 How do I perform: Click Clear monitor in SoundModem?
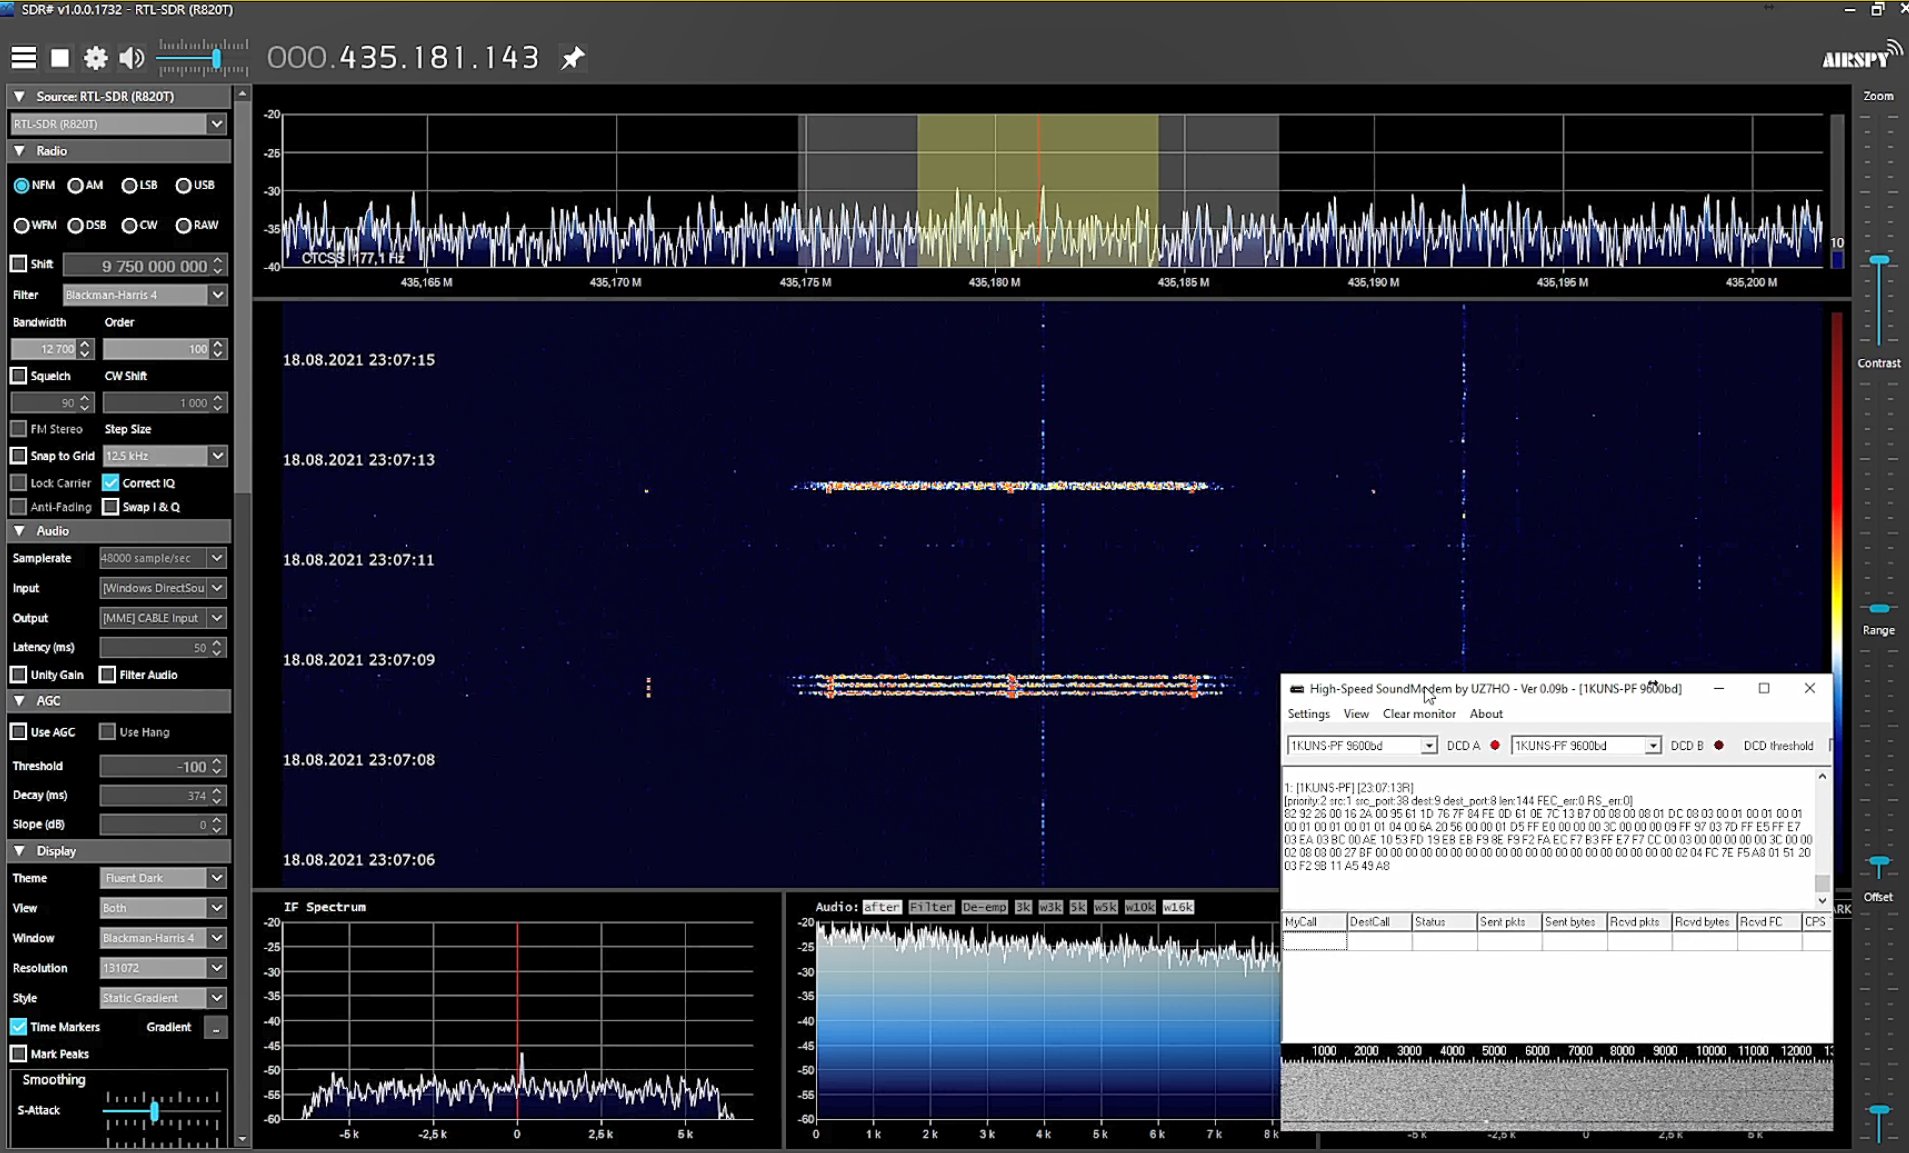1420,713
